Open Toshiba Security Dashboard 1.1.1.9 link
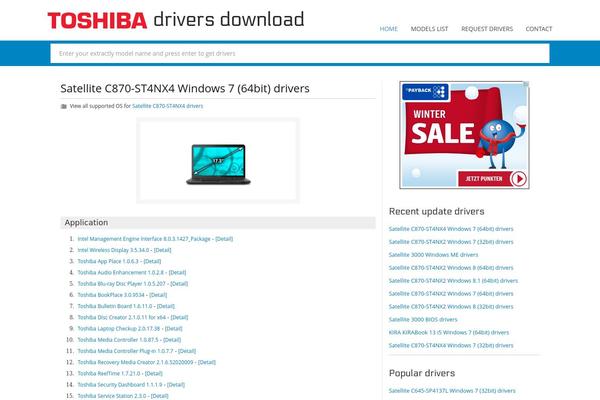This screenshot has height=400, width=600. click(x=120, y=384)
